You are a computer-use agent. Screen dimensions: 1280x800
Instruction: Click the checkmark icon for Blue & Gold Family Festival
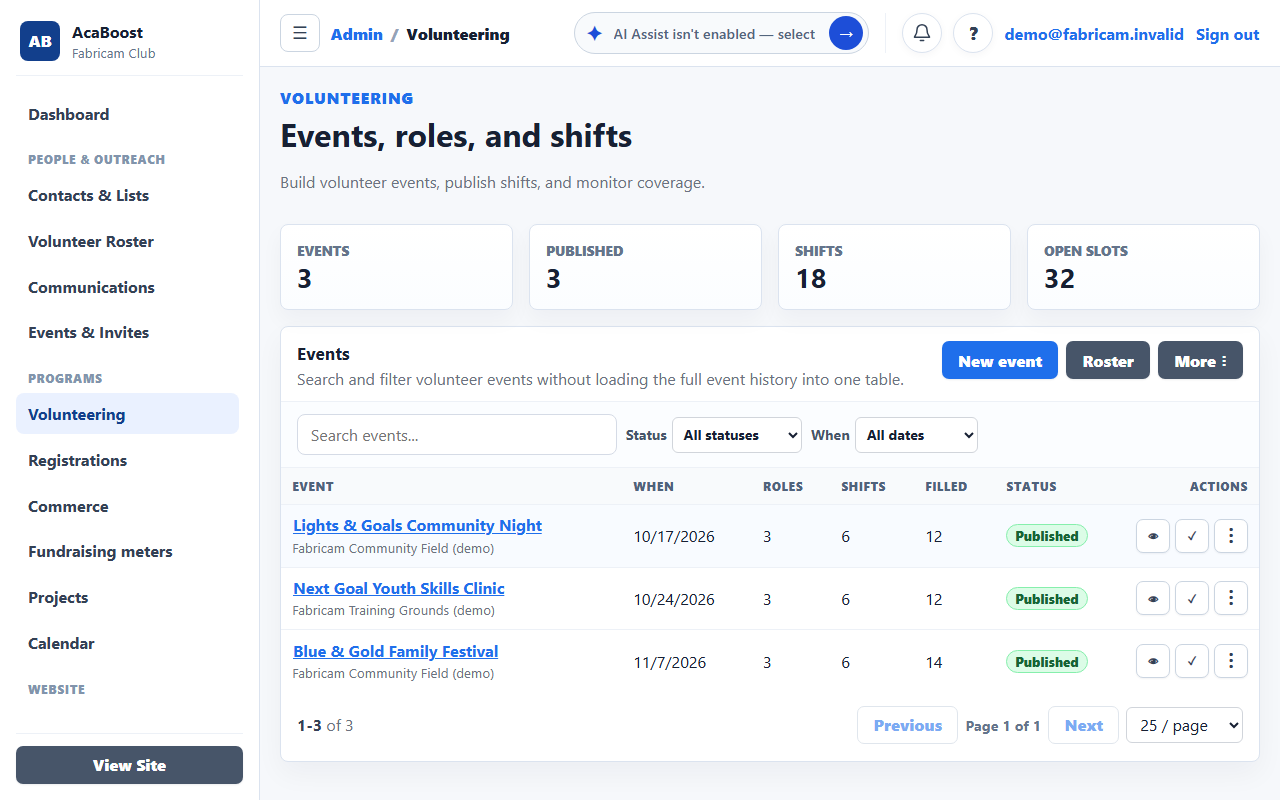[1192, 662]
